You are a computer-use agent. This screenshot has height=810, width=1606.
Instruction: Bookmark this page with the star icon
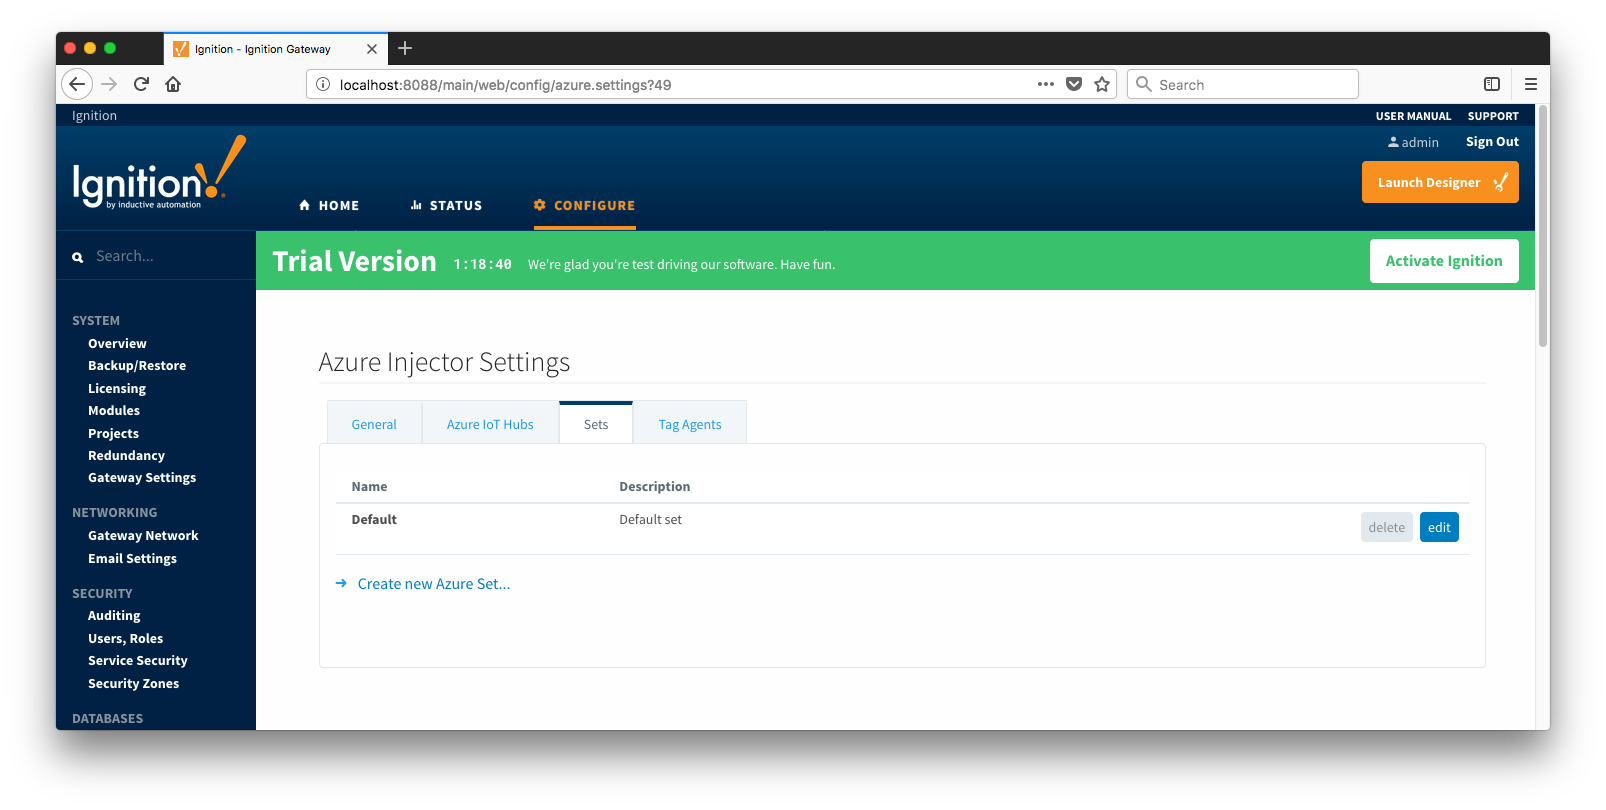click(x=1102, y=84)
